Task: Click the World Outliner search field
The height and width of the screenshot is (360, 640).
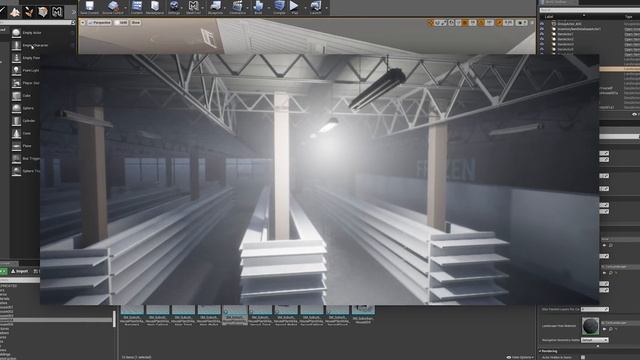Action: coord(589,10)
